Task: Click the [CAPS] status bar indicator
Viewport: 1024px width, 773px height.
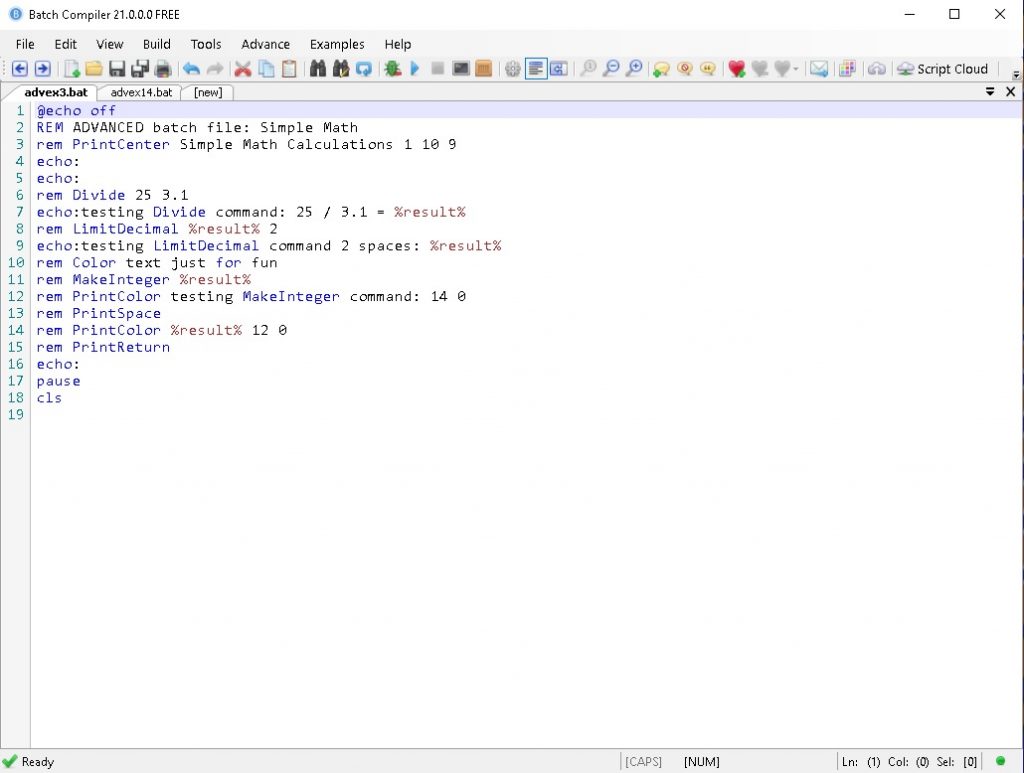Action: coord(643,762)
